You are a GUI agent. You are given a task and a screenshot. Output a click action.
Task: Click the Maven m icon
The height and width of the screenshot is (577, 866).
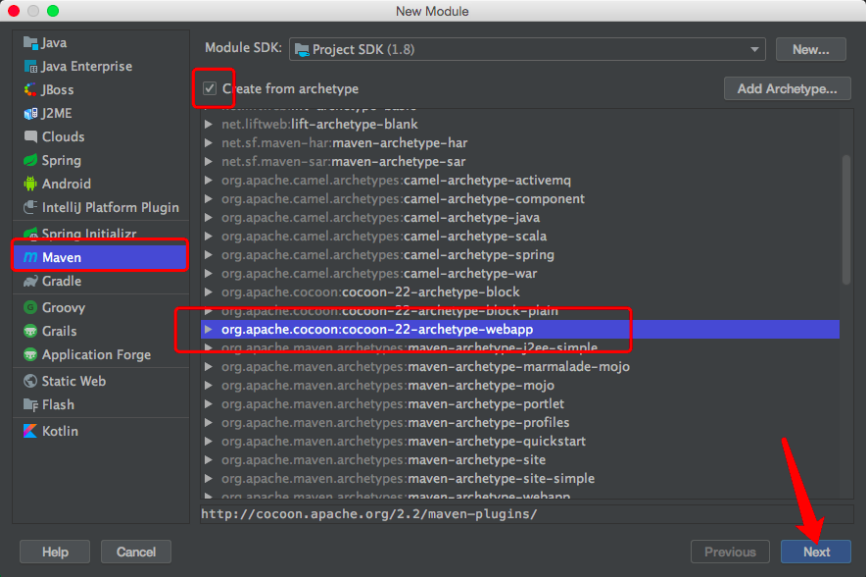tap(30, 257)
